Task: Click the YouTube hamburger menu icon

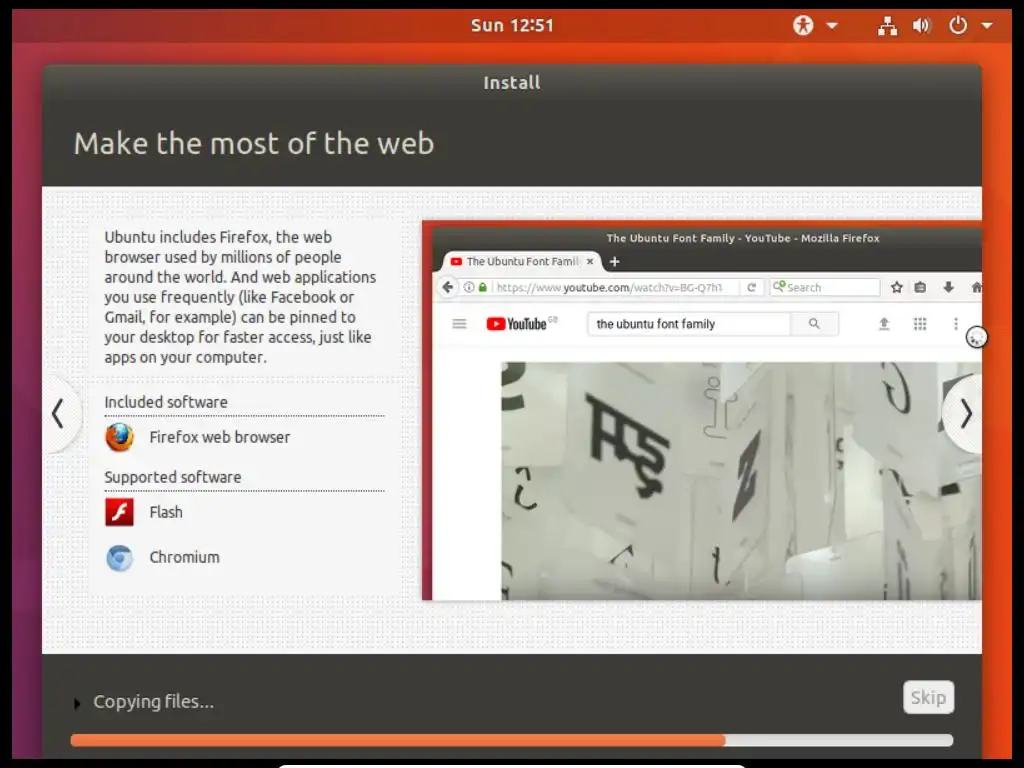Action: coord(459,323)
